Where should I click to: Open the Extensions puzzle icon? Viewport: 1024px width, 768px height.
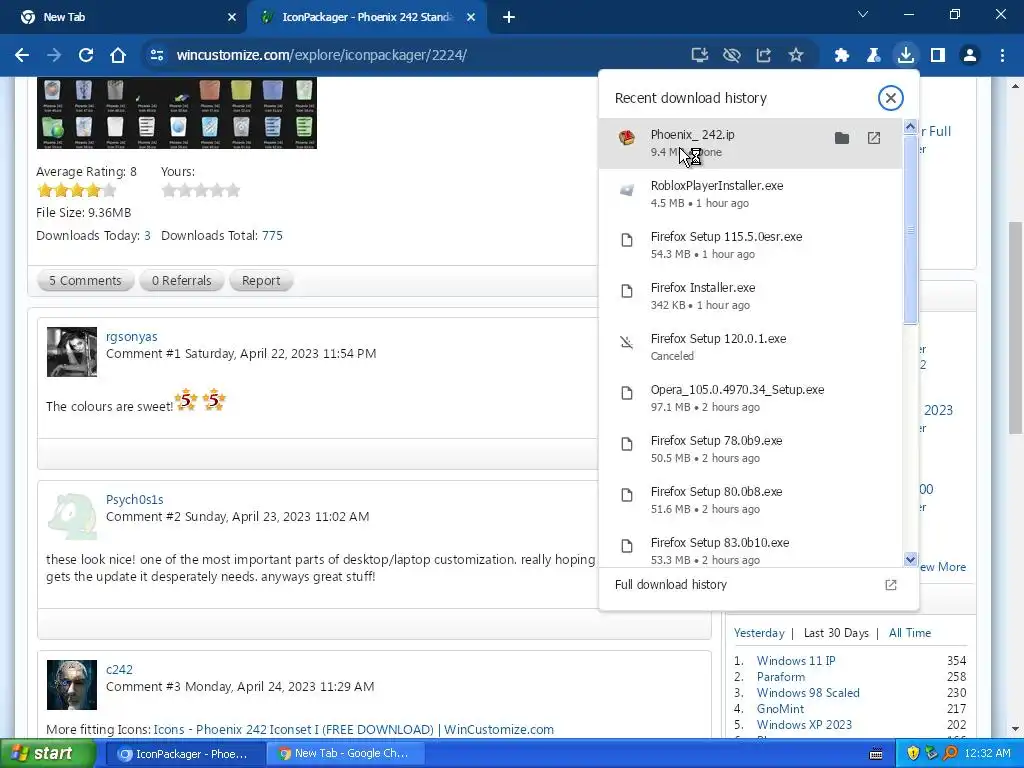(x=842, y=56)
